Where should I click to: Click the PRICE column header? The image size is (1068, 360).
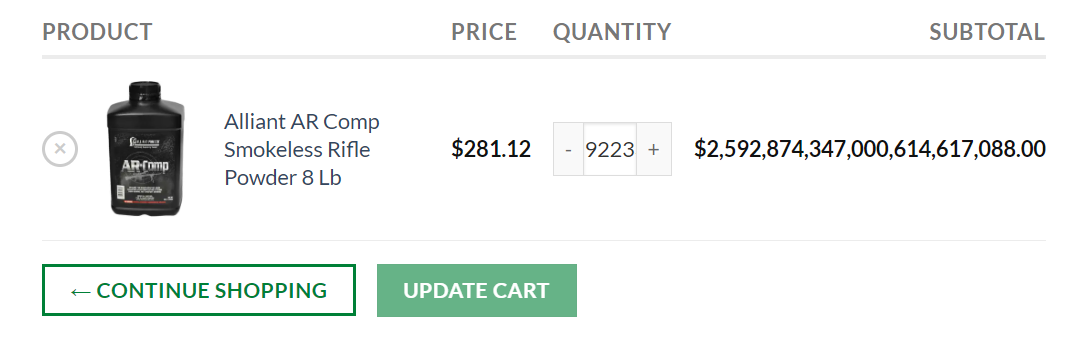click(484, 32)
